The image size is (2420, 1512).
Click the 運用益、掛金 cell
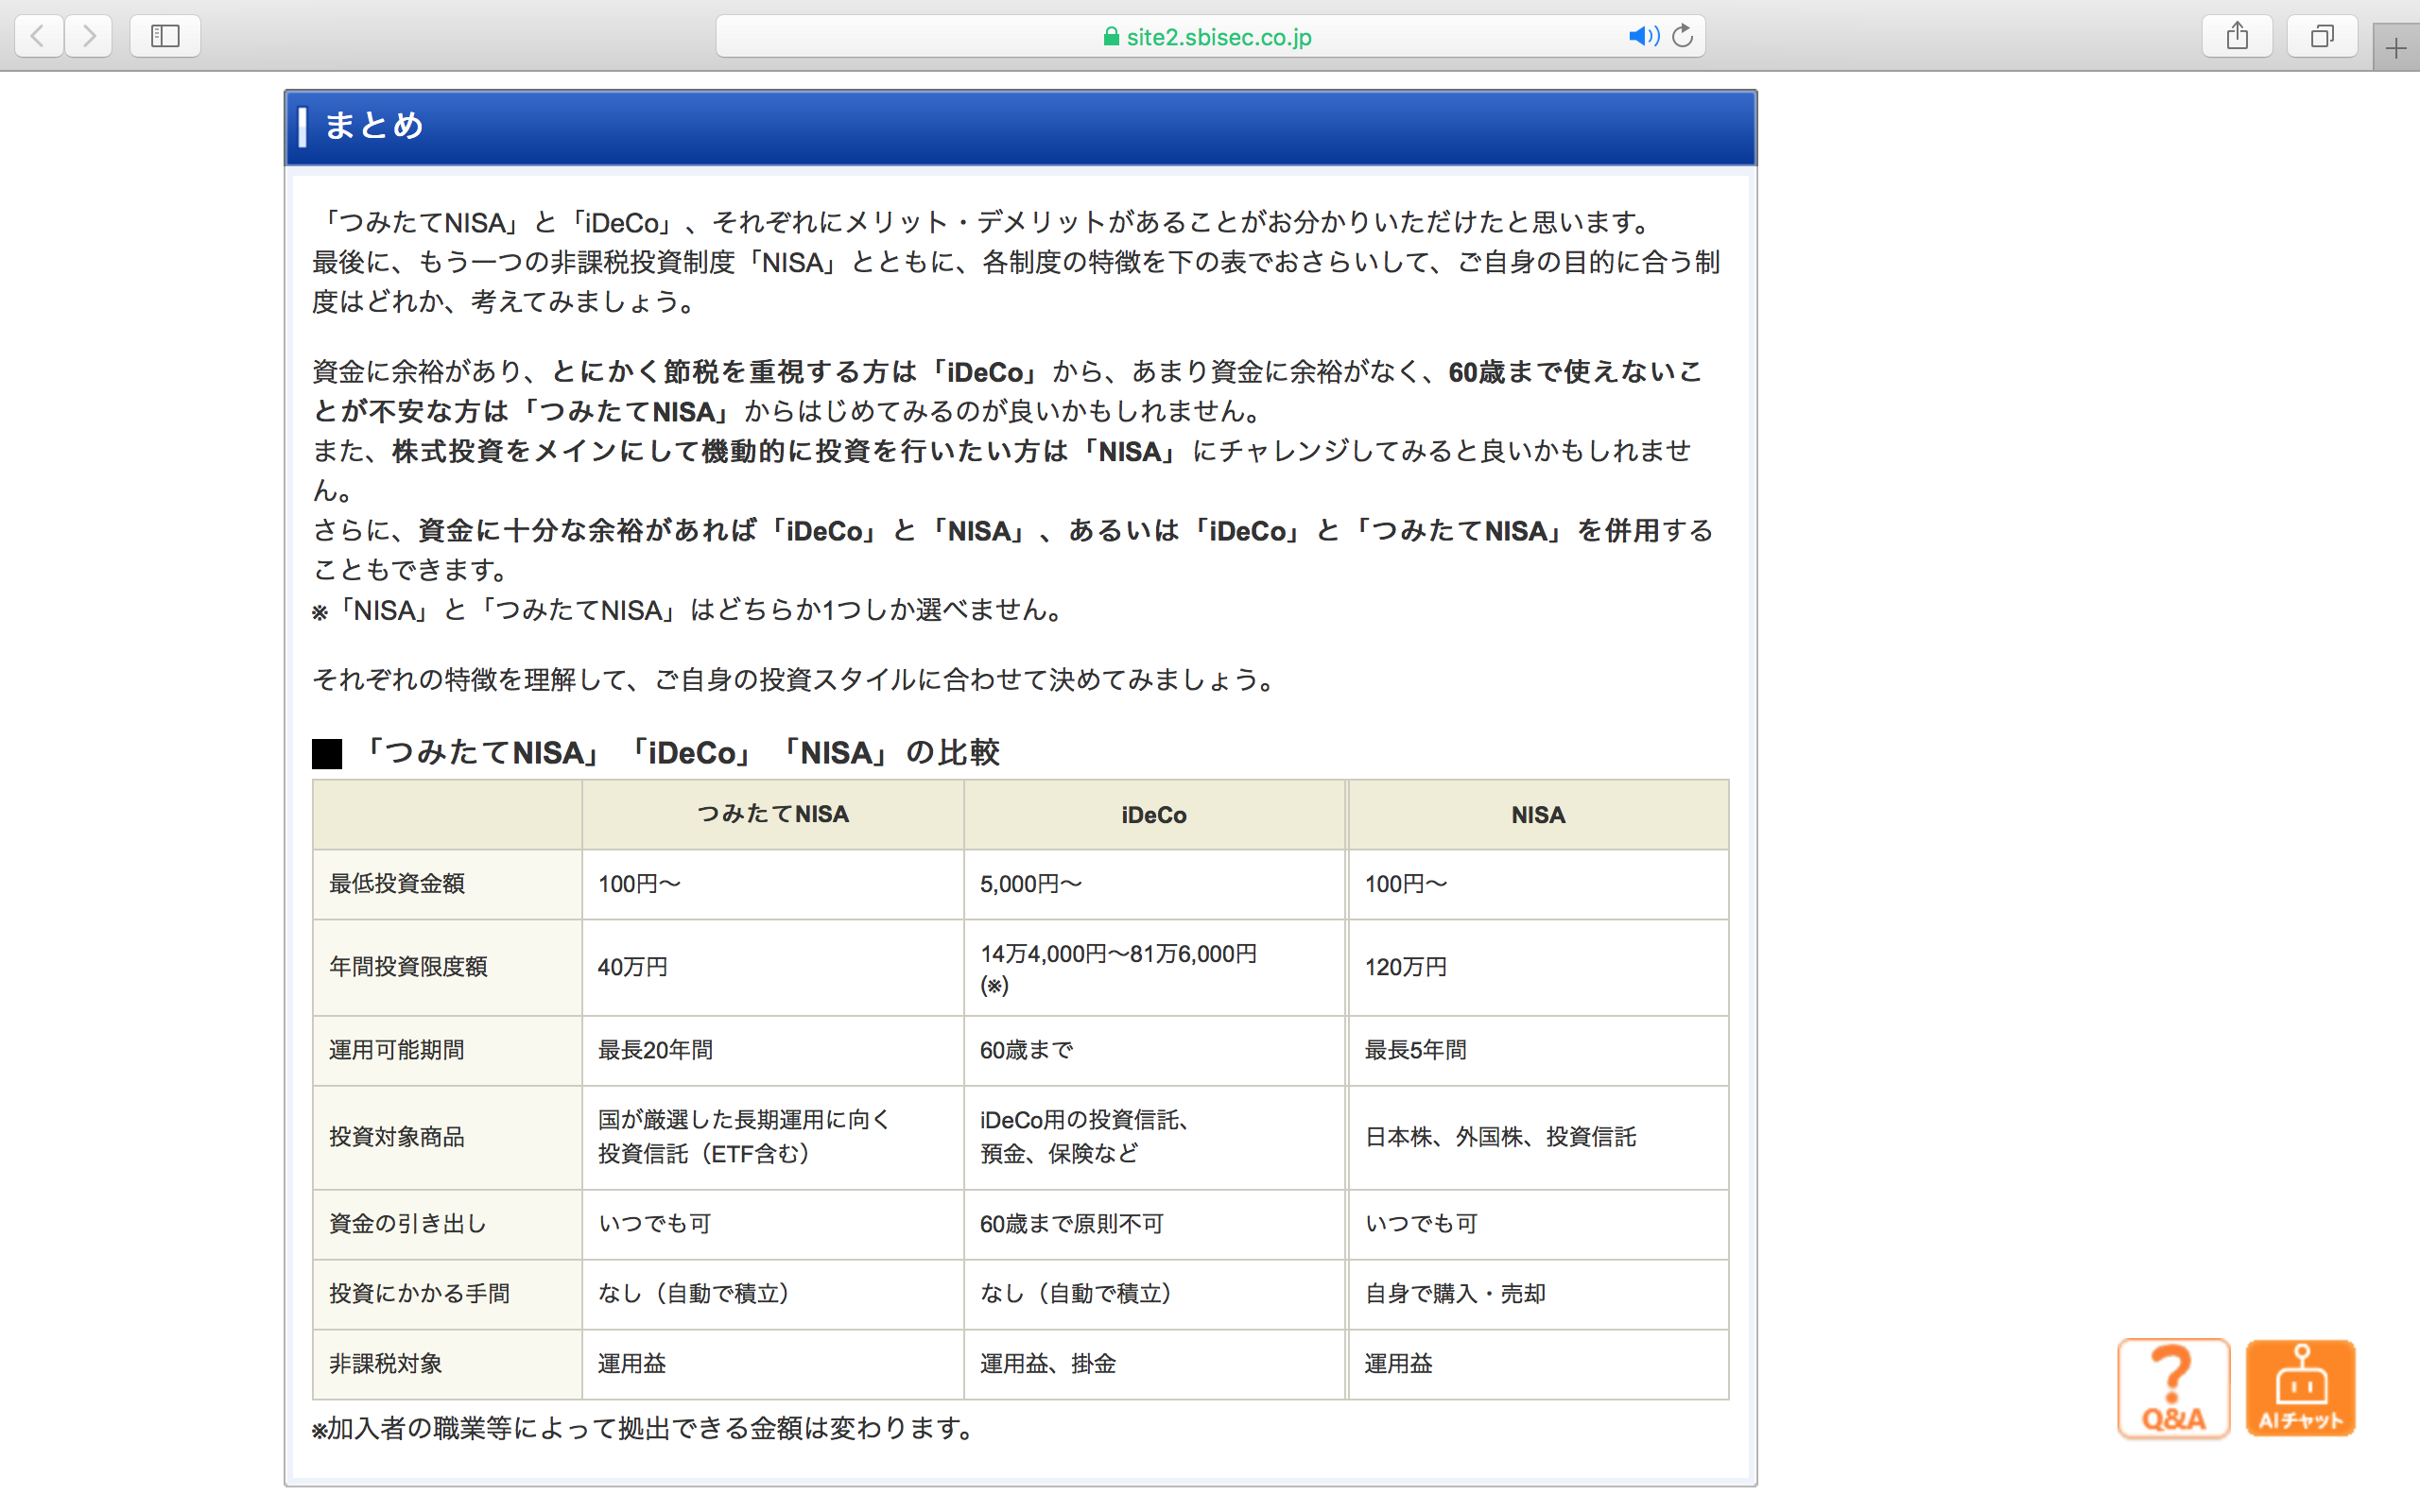pyautogui.click(x=1154, y=1364)
